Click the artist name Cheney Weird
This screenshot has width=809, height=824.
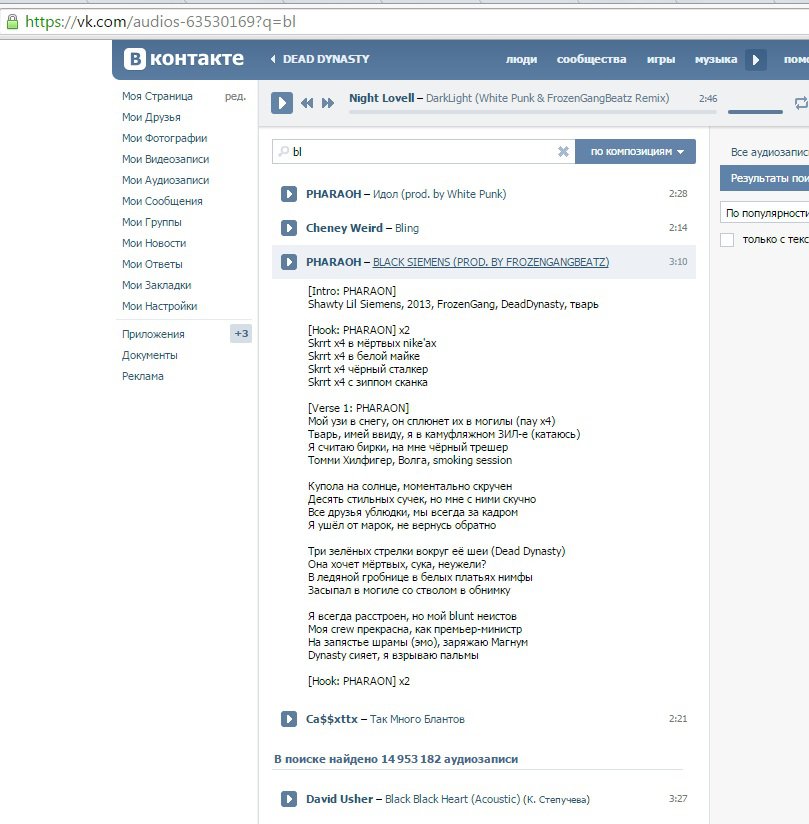coord(344,228)
